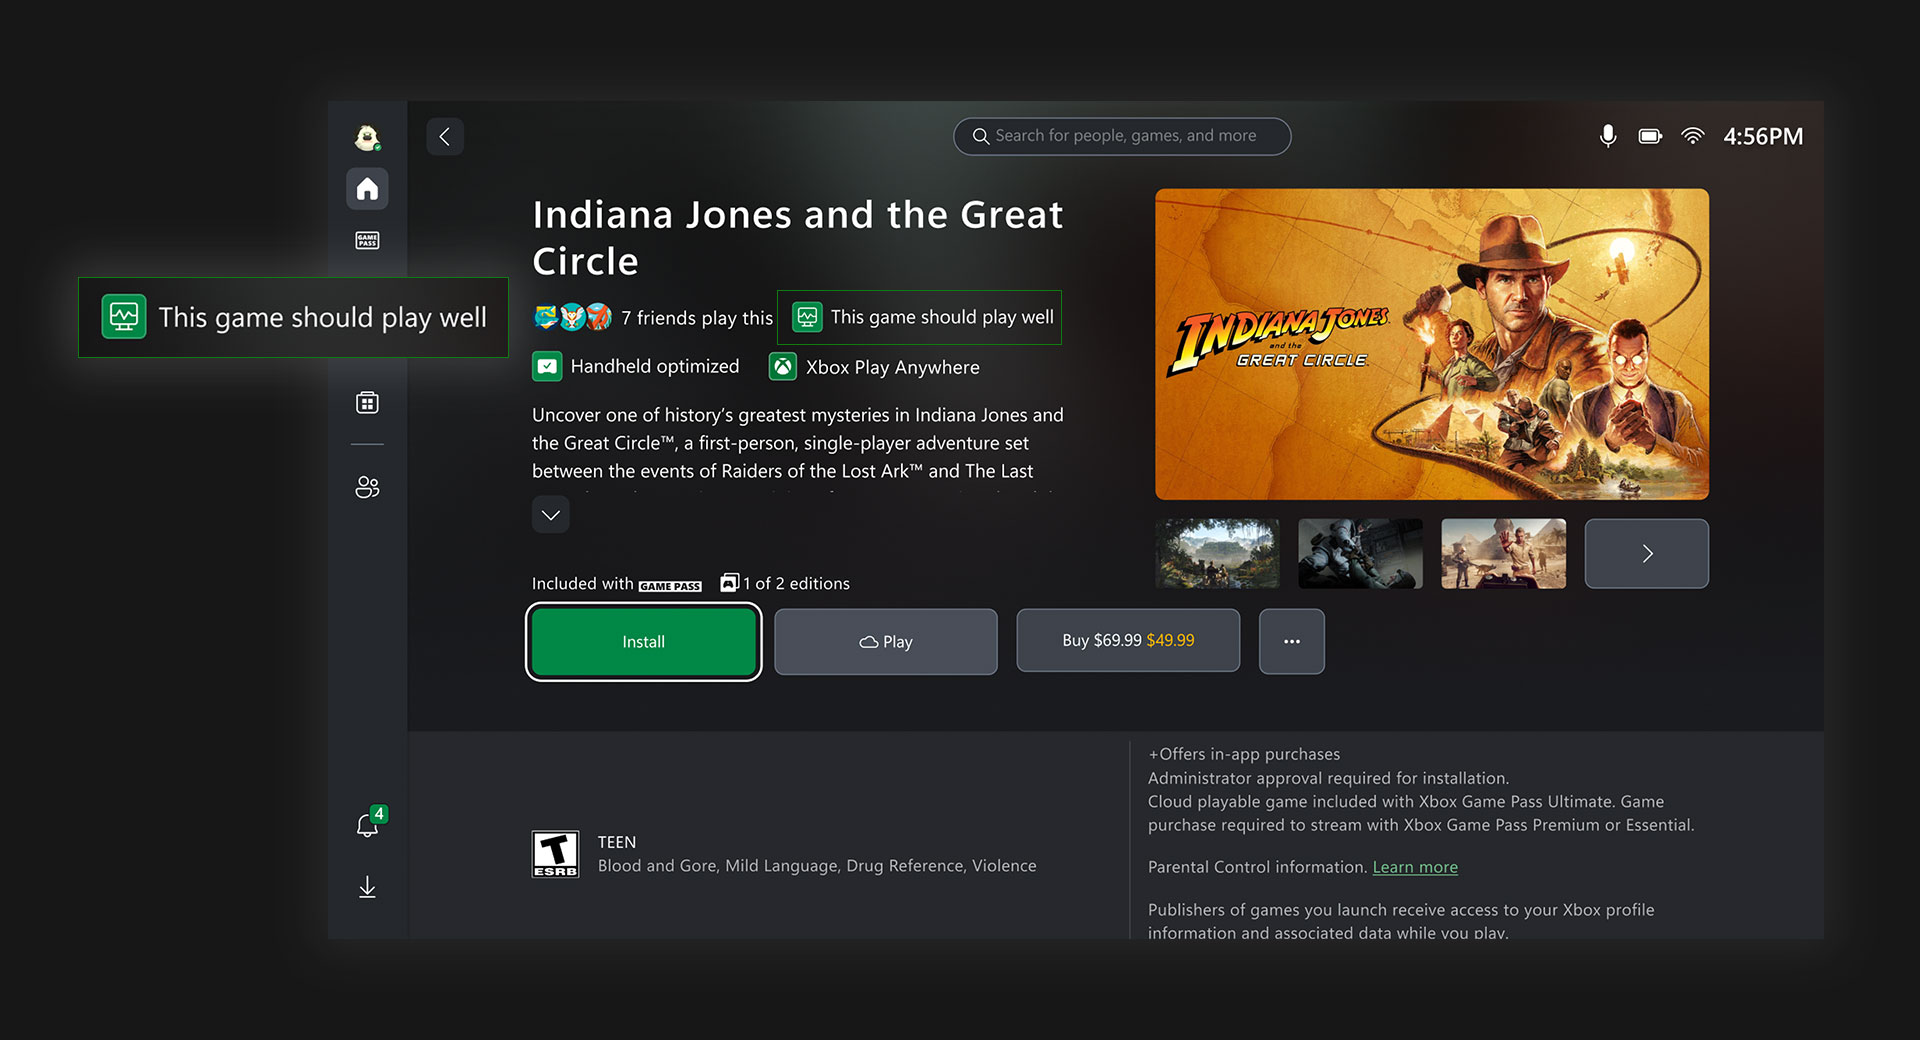
Task: Select the Game Pass icon in sidebar
Action: tap(367, 240)
